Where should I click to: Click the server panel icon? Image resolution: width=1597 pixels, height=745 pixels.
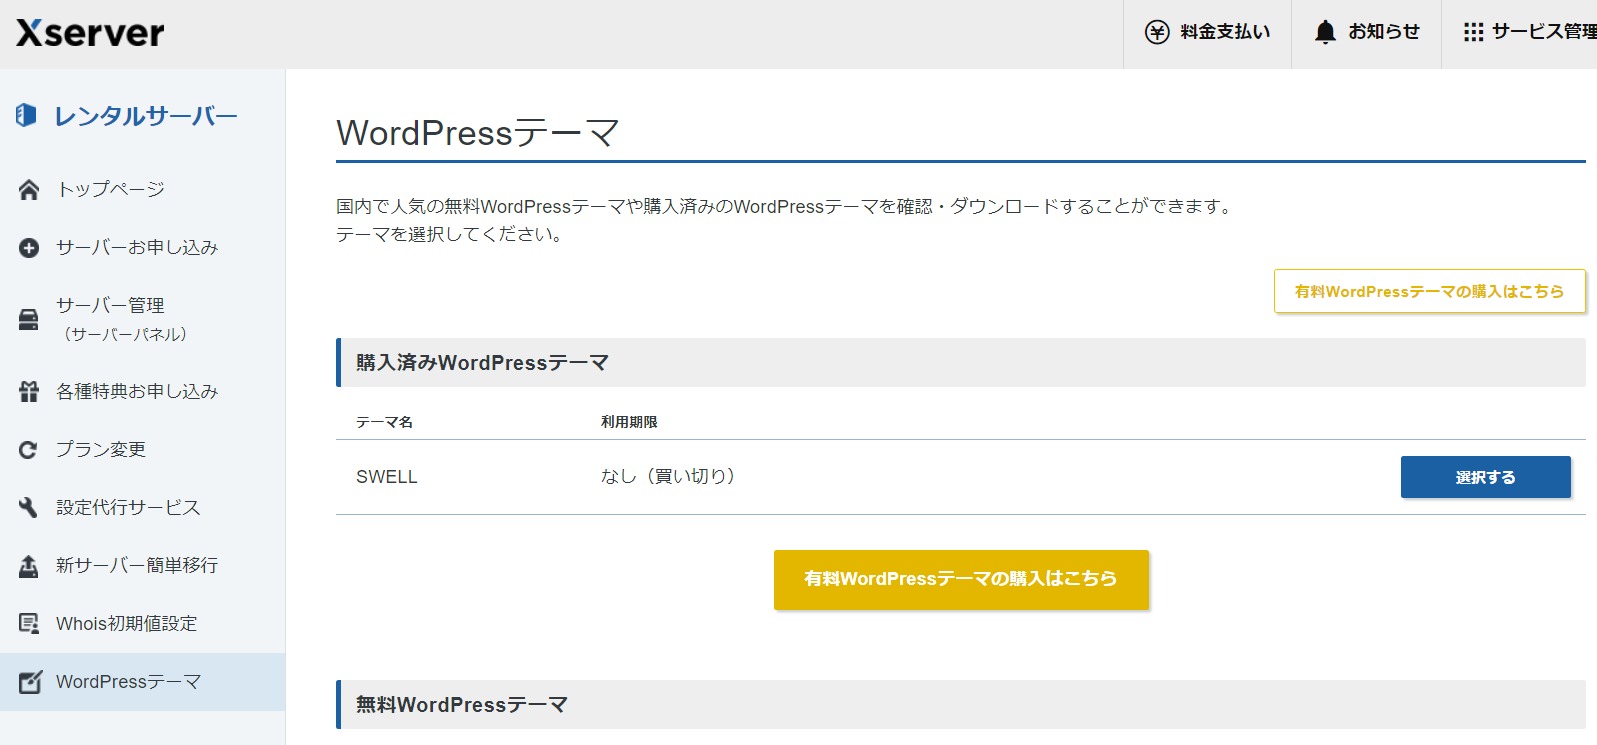coord(29,320)
